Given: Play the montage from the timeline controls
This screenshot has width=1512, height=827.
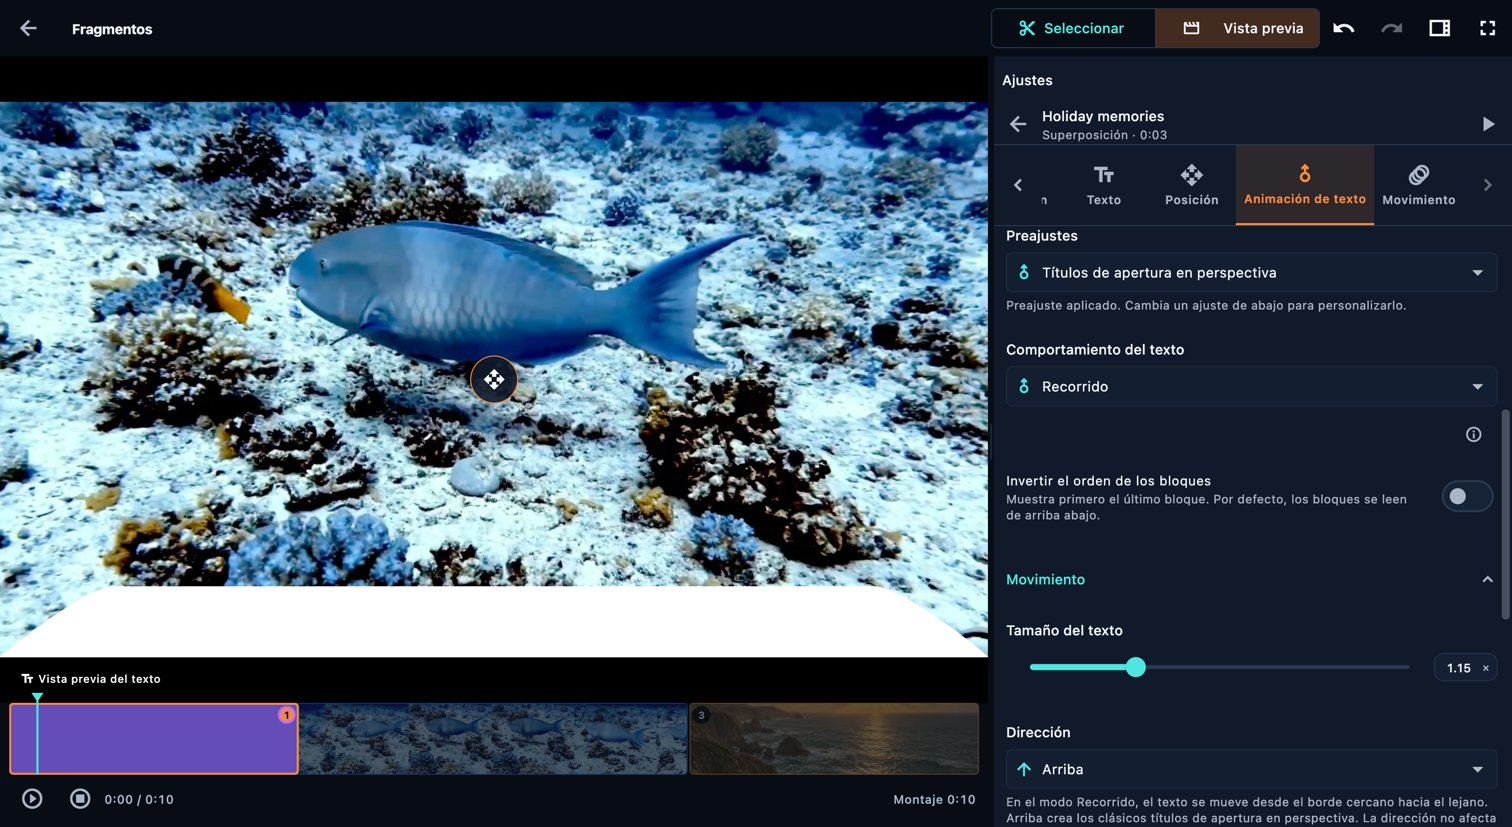Looking at the screenshot, I should (32, 799).
